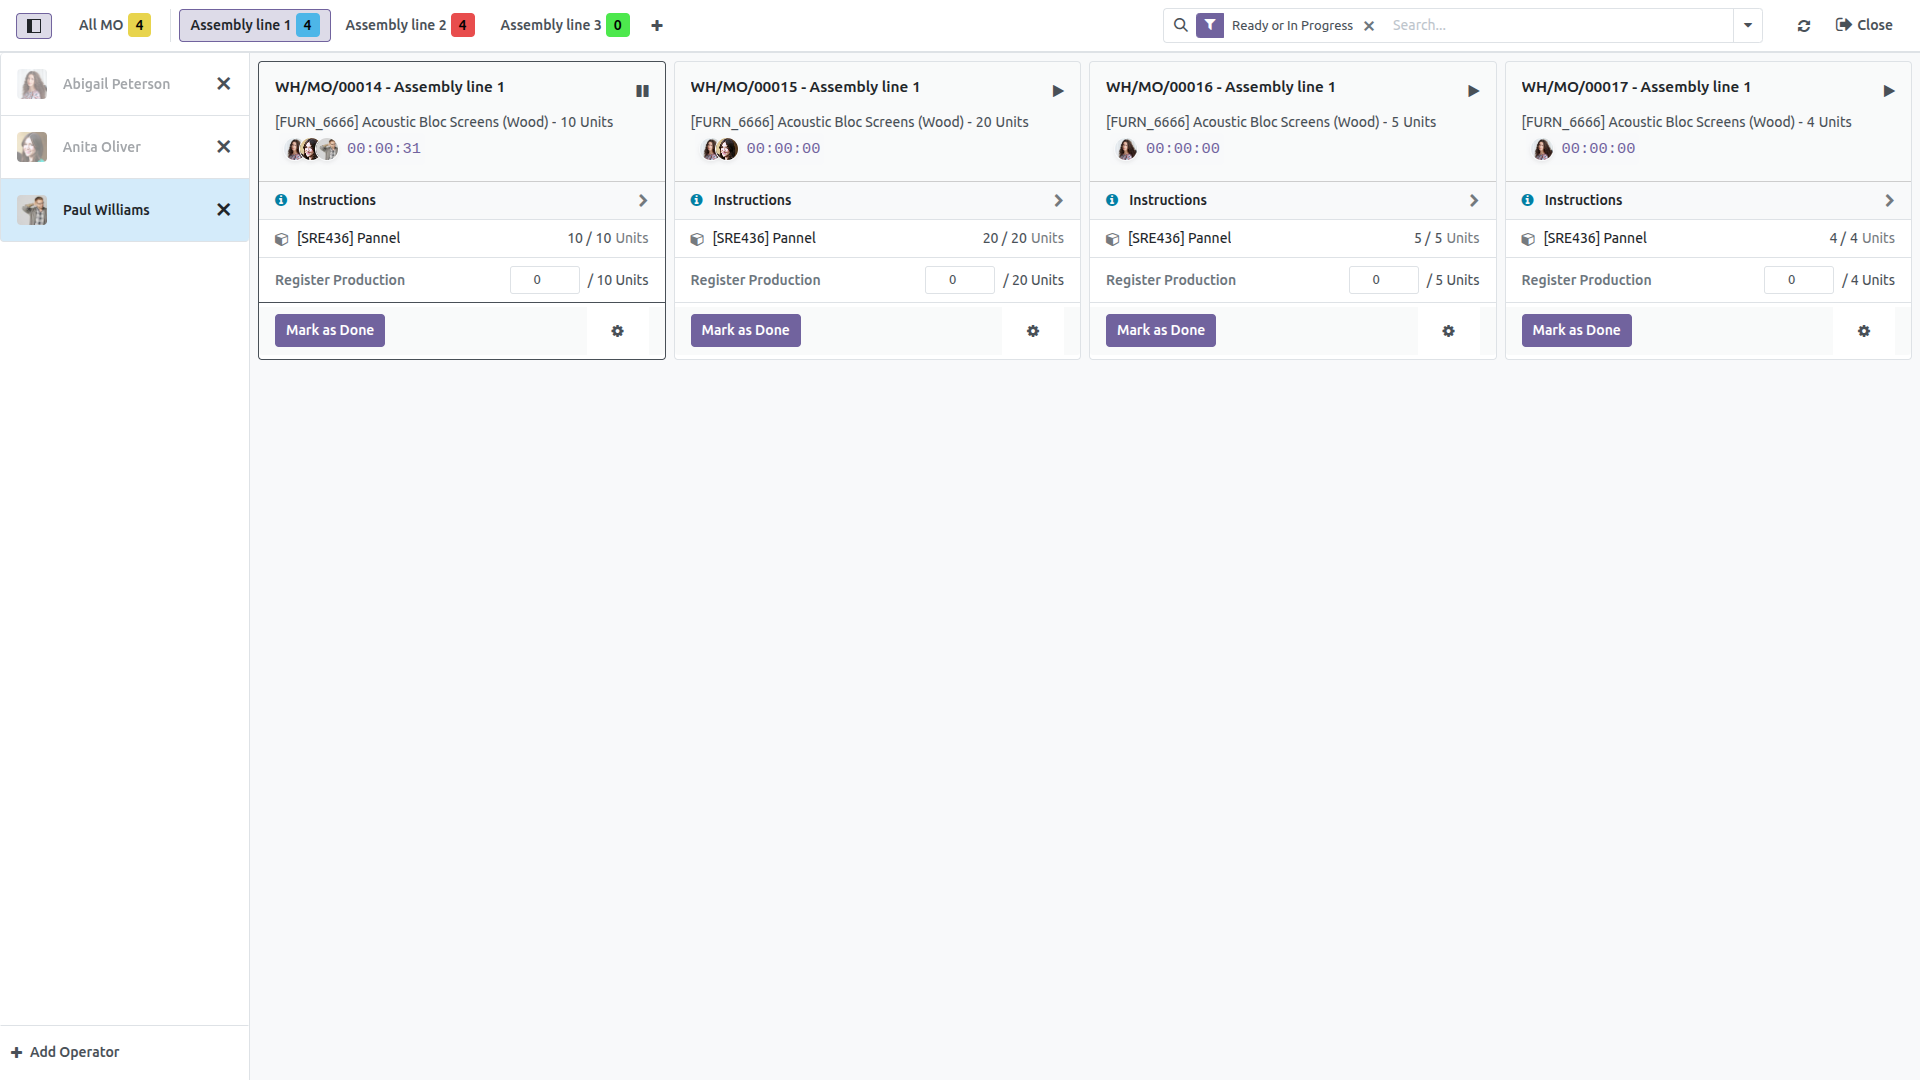
Task: Expand Instructions on WH/MO/00014 card
Action: point(462,201)
